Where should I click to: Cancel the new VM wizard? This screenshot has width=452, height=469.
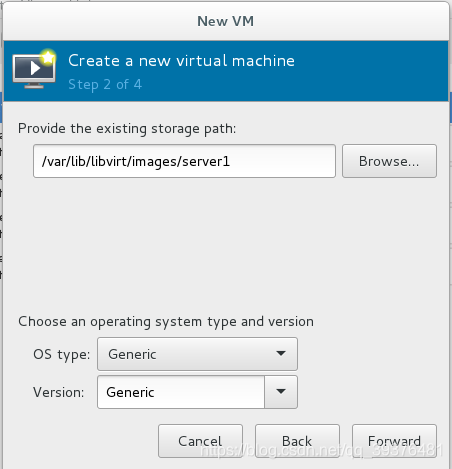coord(200,441)
